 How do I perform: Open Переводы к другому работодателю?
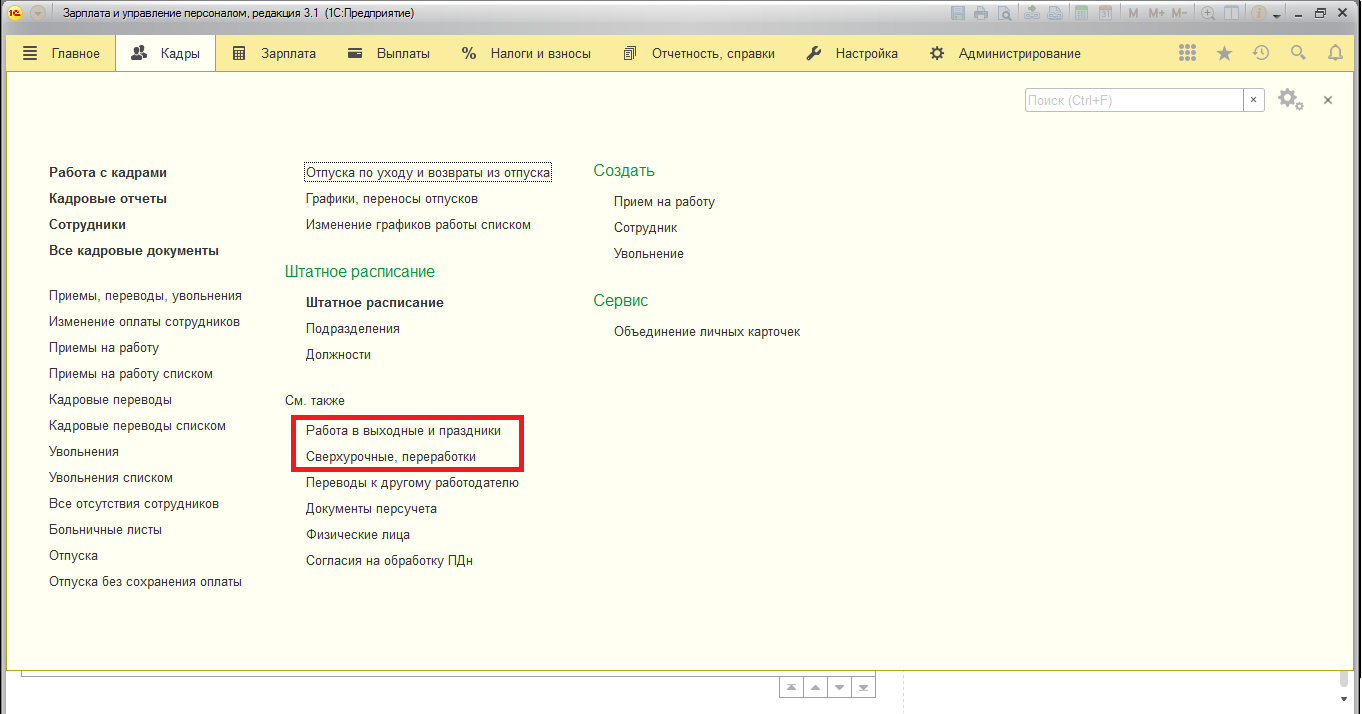point(412,482)
